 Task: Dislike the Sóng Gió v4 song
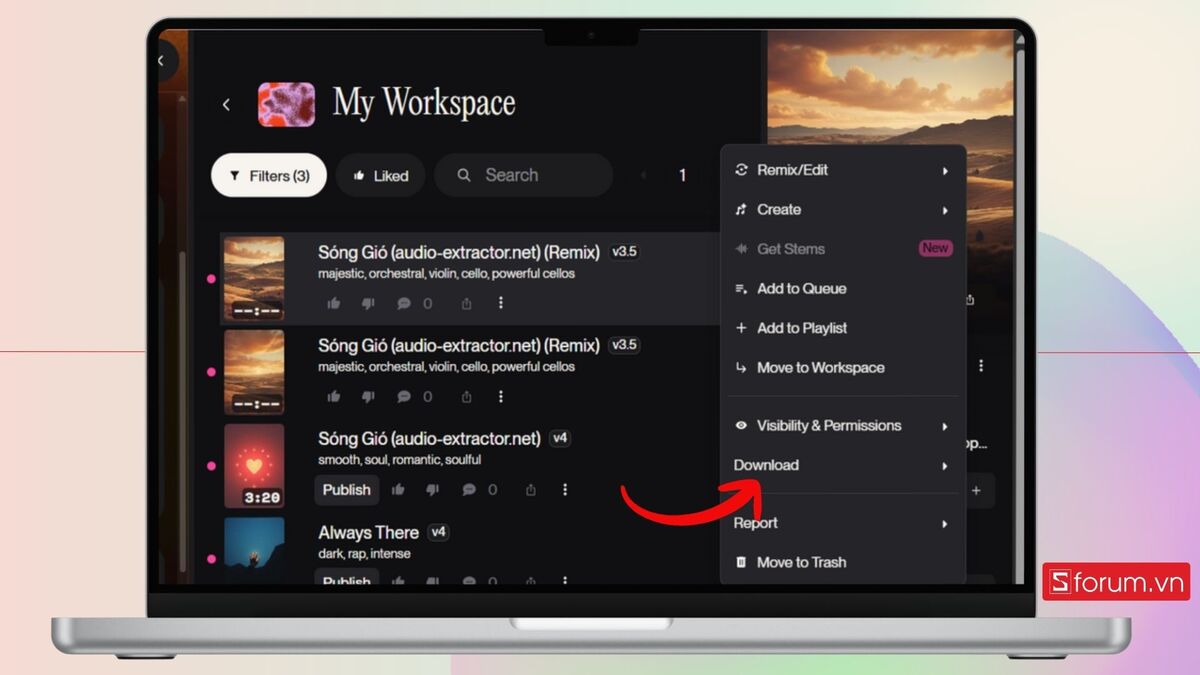[x=432, y=490]
